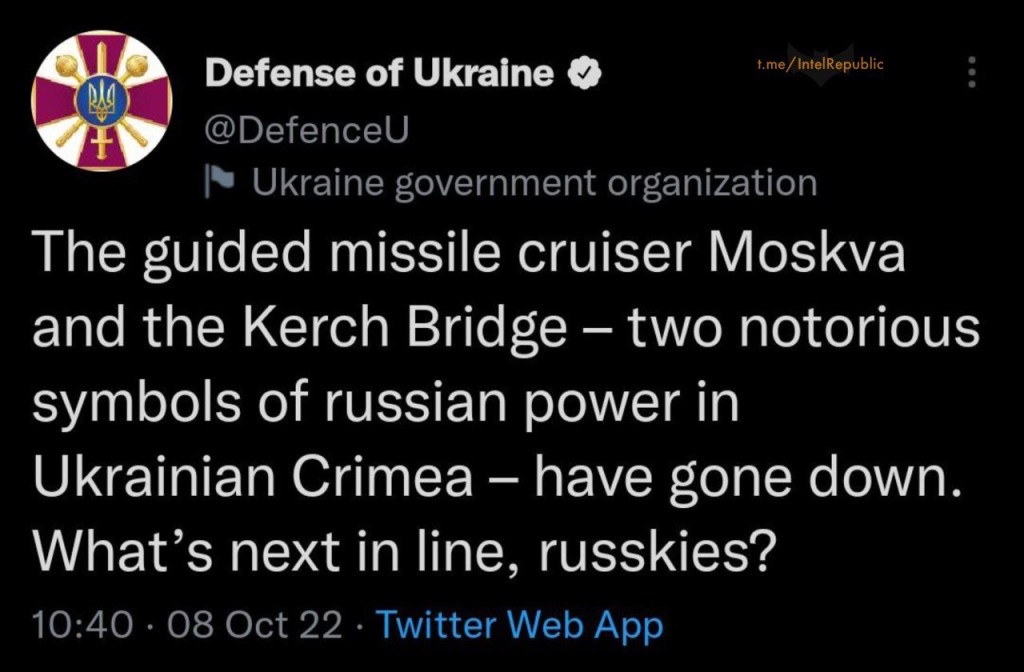
Task: Click the Defense of Ukraine display name
Action: coord(378,74)
